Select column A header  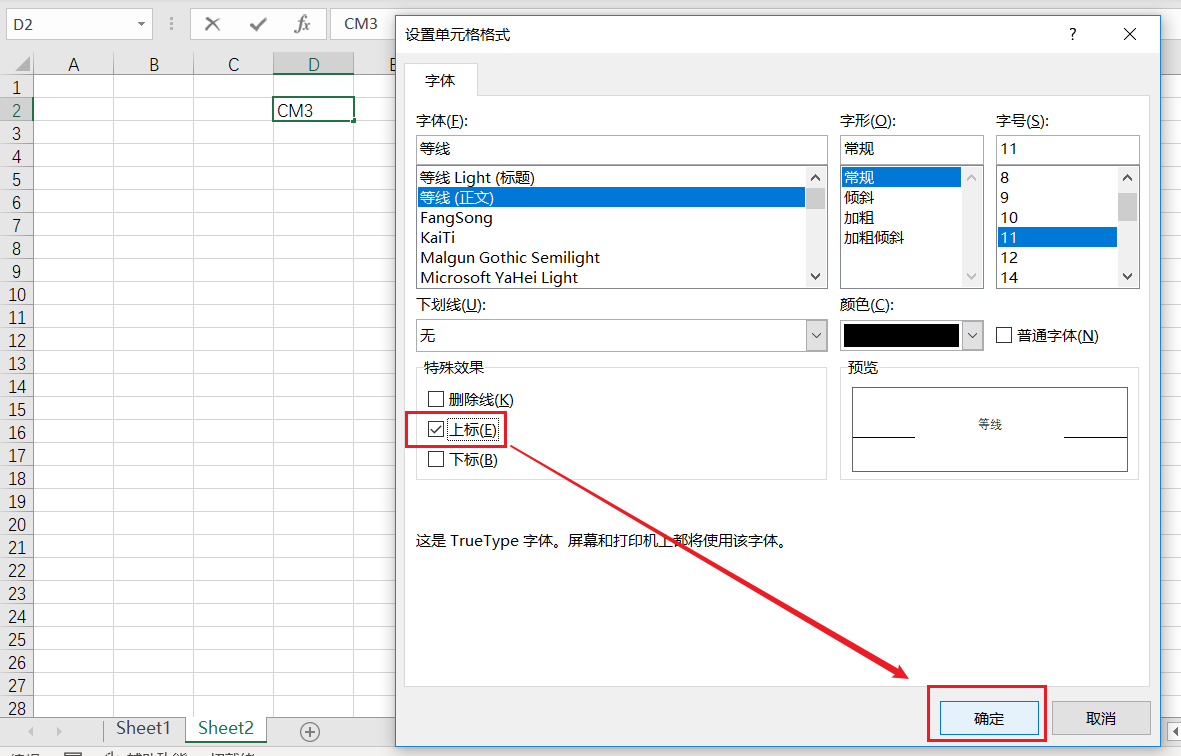[74, 64]
